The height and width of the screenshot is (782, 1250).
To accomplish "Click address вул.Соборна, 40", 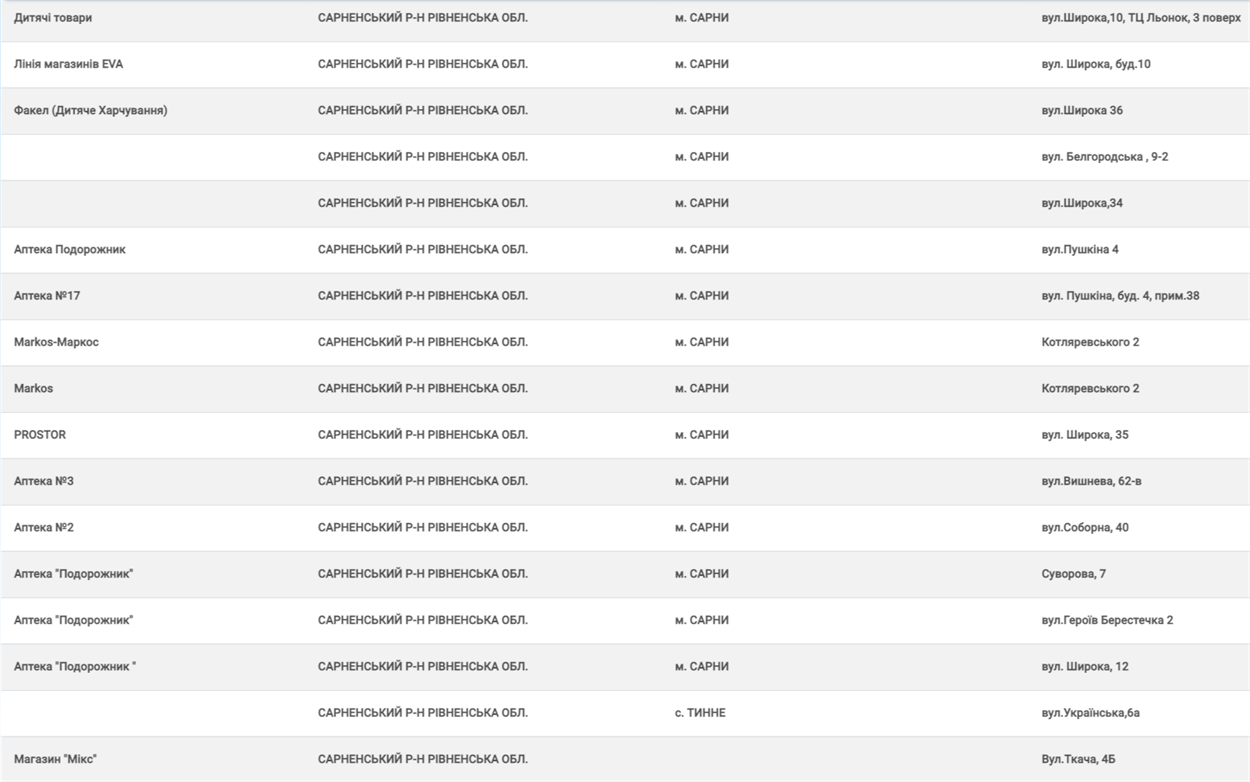I will 1084,528.
